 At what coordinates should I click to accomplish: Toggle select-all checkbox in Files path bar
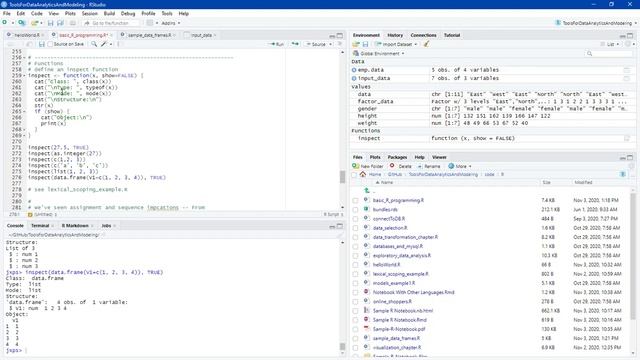(354, 175)
